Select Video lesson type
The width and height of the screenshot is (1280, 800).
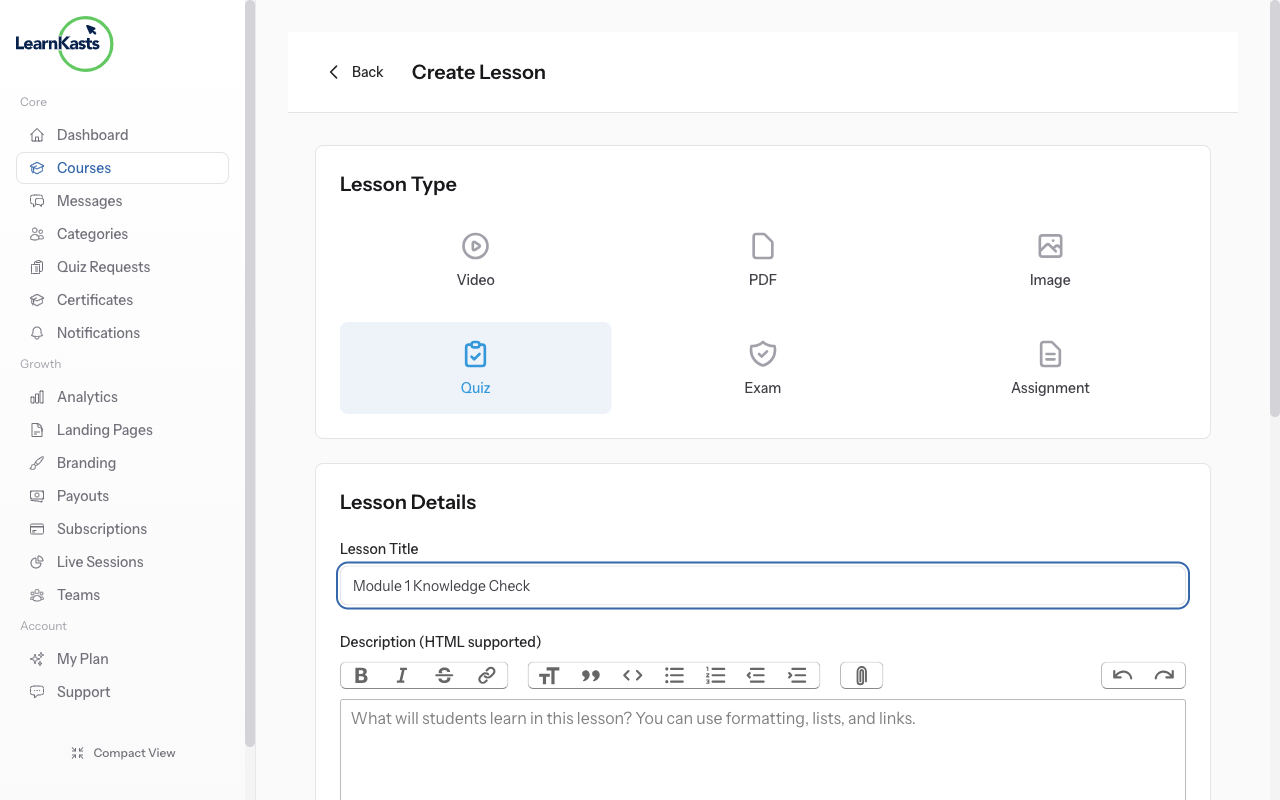pyautogui.click(x=475, y=260)
